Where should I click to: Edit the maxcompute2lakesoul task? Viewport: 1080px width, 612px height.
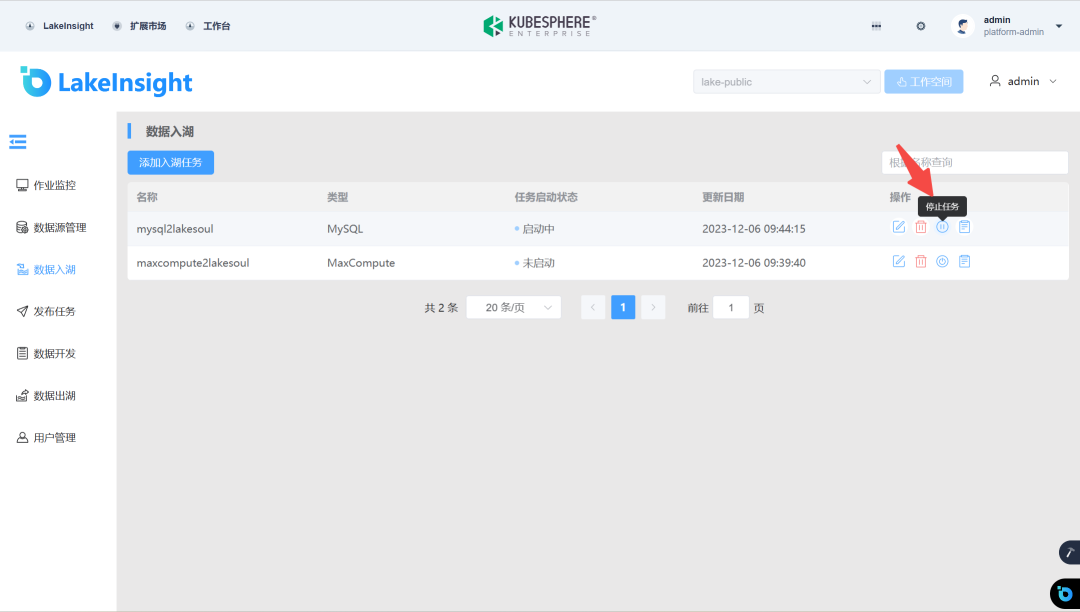899,261
